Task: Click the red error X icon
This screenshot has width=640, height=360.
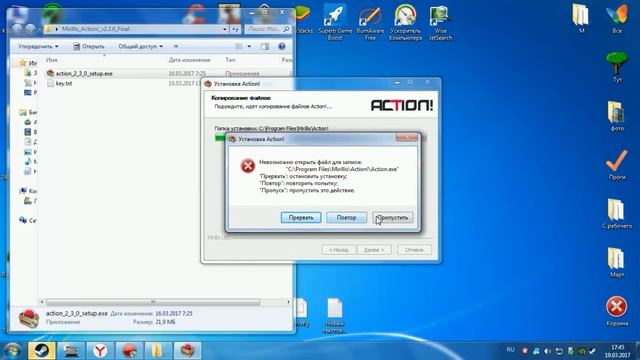Action: point(247,166)
